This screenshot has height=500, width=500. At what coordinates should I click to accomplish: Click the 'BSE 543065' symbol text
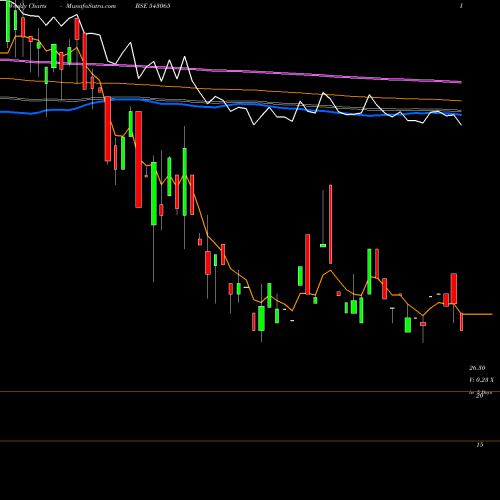[152, 6]
